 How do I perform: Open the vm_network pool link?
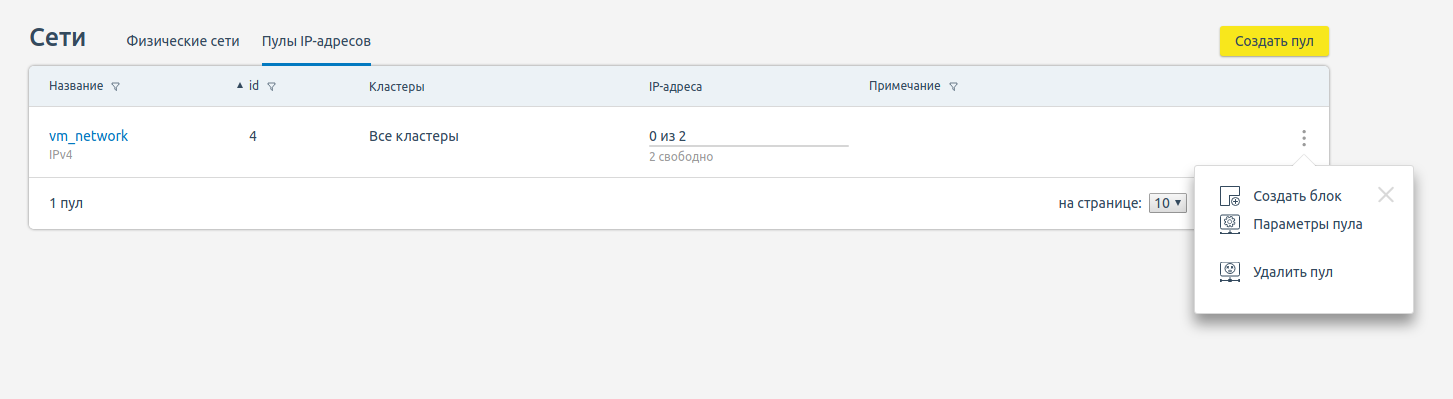[x=89, y=136]
